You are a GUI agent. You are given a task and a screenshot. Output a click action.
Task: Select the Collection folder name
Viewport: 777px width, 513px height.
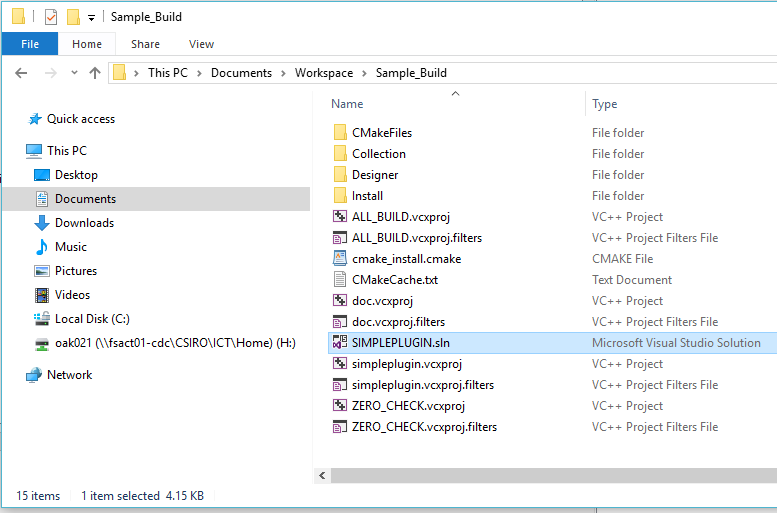tap(379, 154)
